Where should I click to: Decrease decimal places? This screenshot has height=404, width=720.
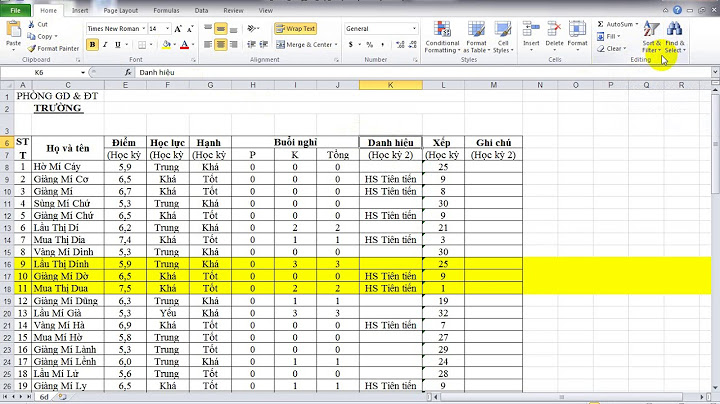(x=412, y=45)
